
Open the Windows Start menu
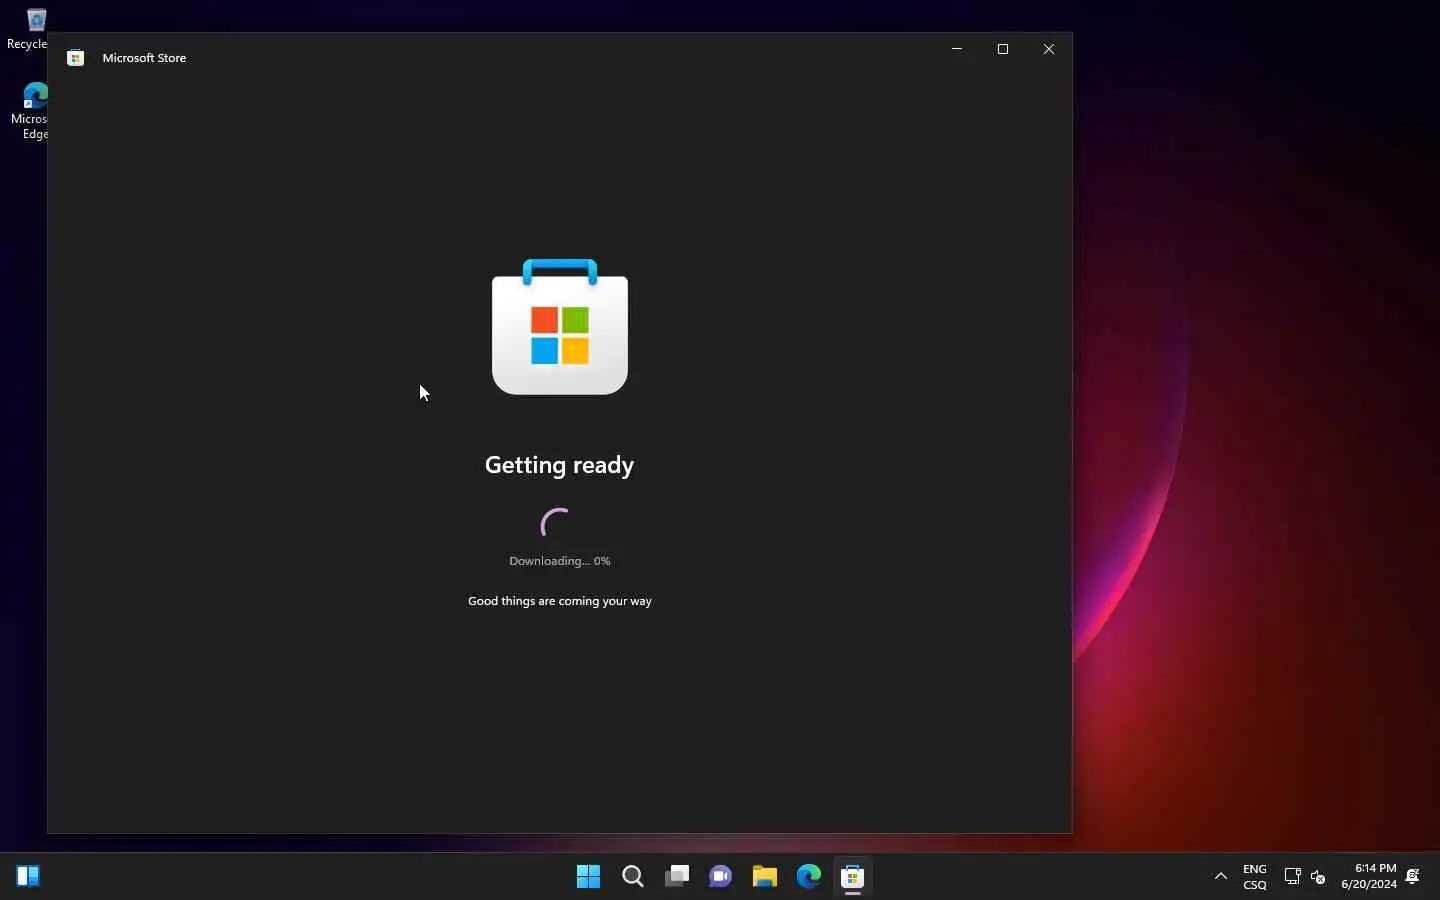pyautogui.click(x=589, y=877)
